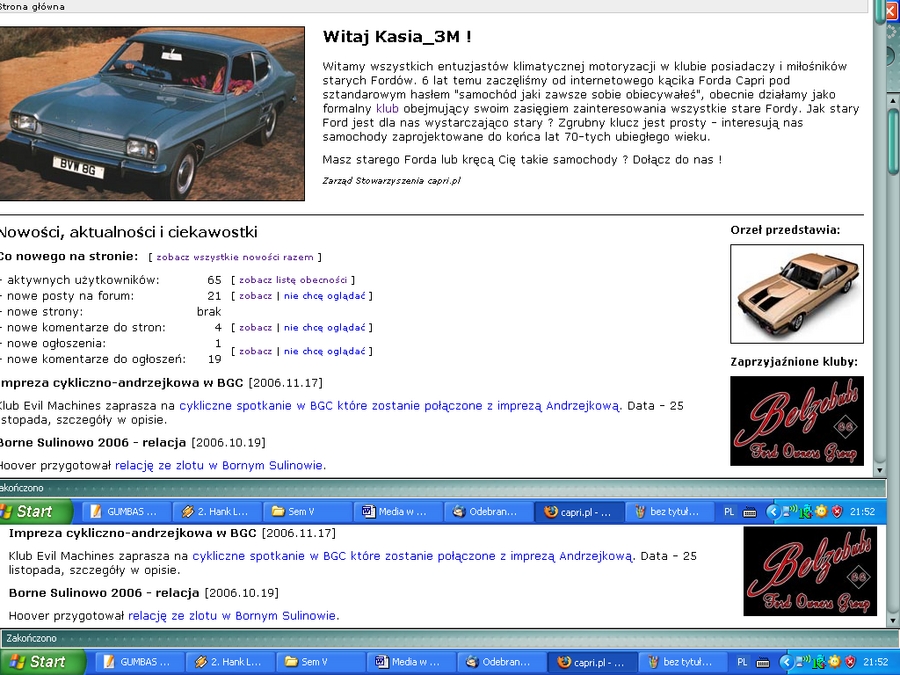
Task: Click the 21:52 clock in the bottom taskbar
Action: 875,662
